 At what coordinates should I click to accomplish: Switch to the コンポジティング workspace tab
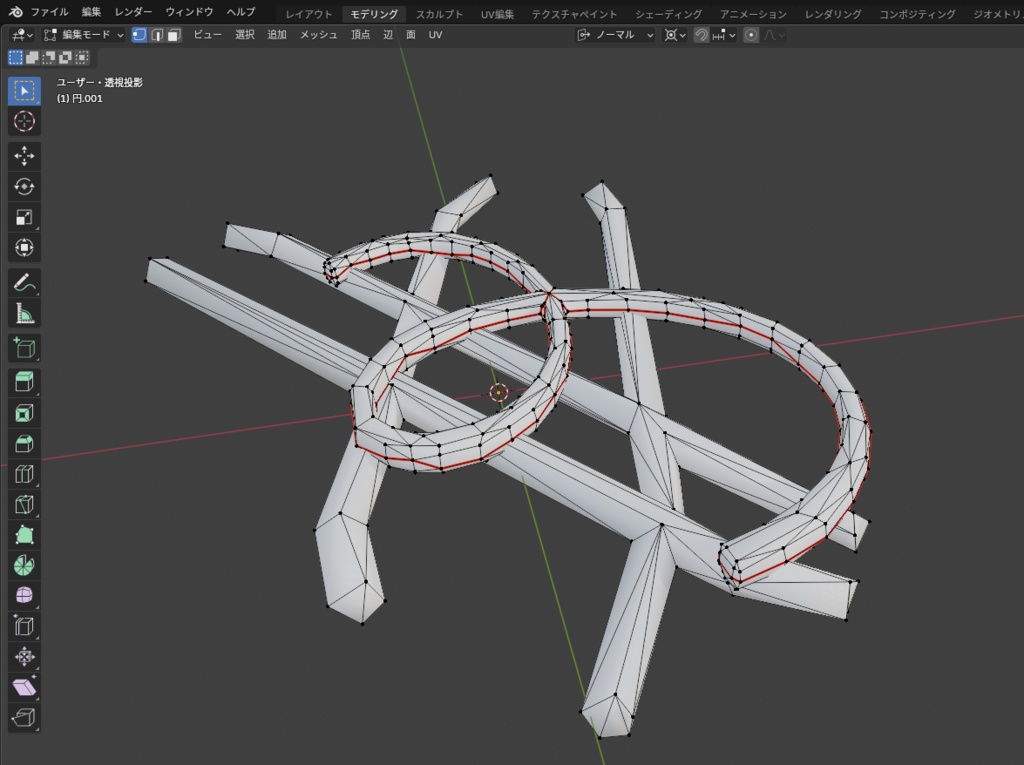tap(918, 14)
